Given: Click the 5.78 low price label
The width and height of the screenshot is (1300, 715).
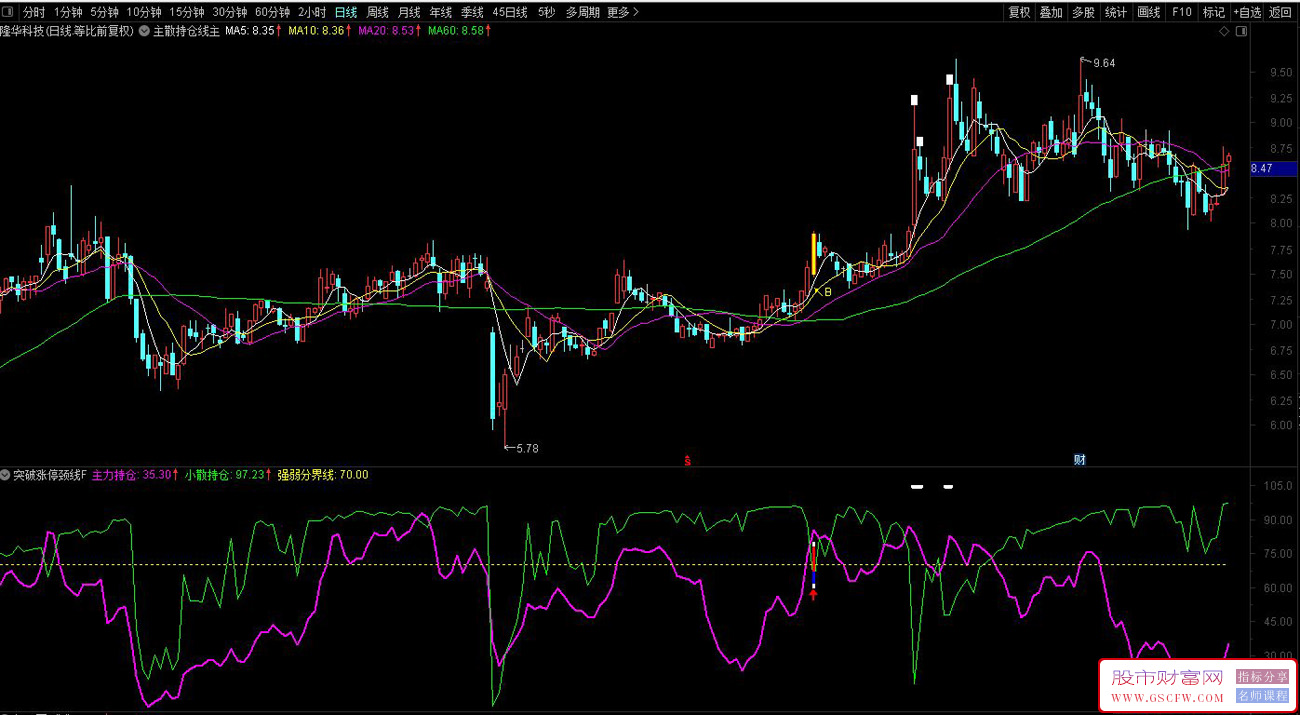Looking at the screenshot, I should [526, 448].
